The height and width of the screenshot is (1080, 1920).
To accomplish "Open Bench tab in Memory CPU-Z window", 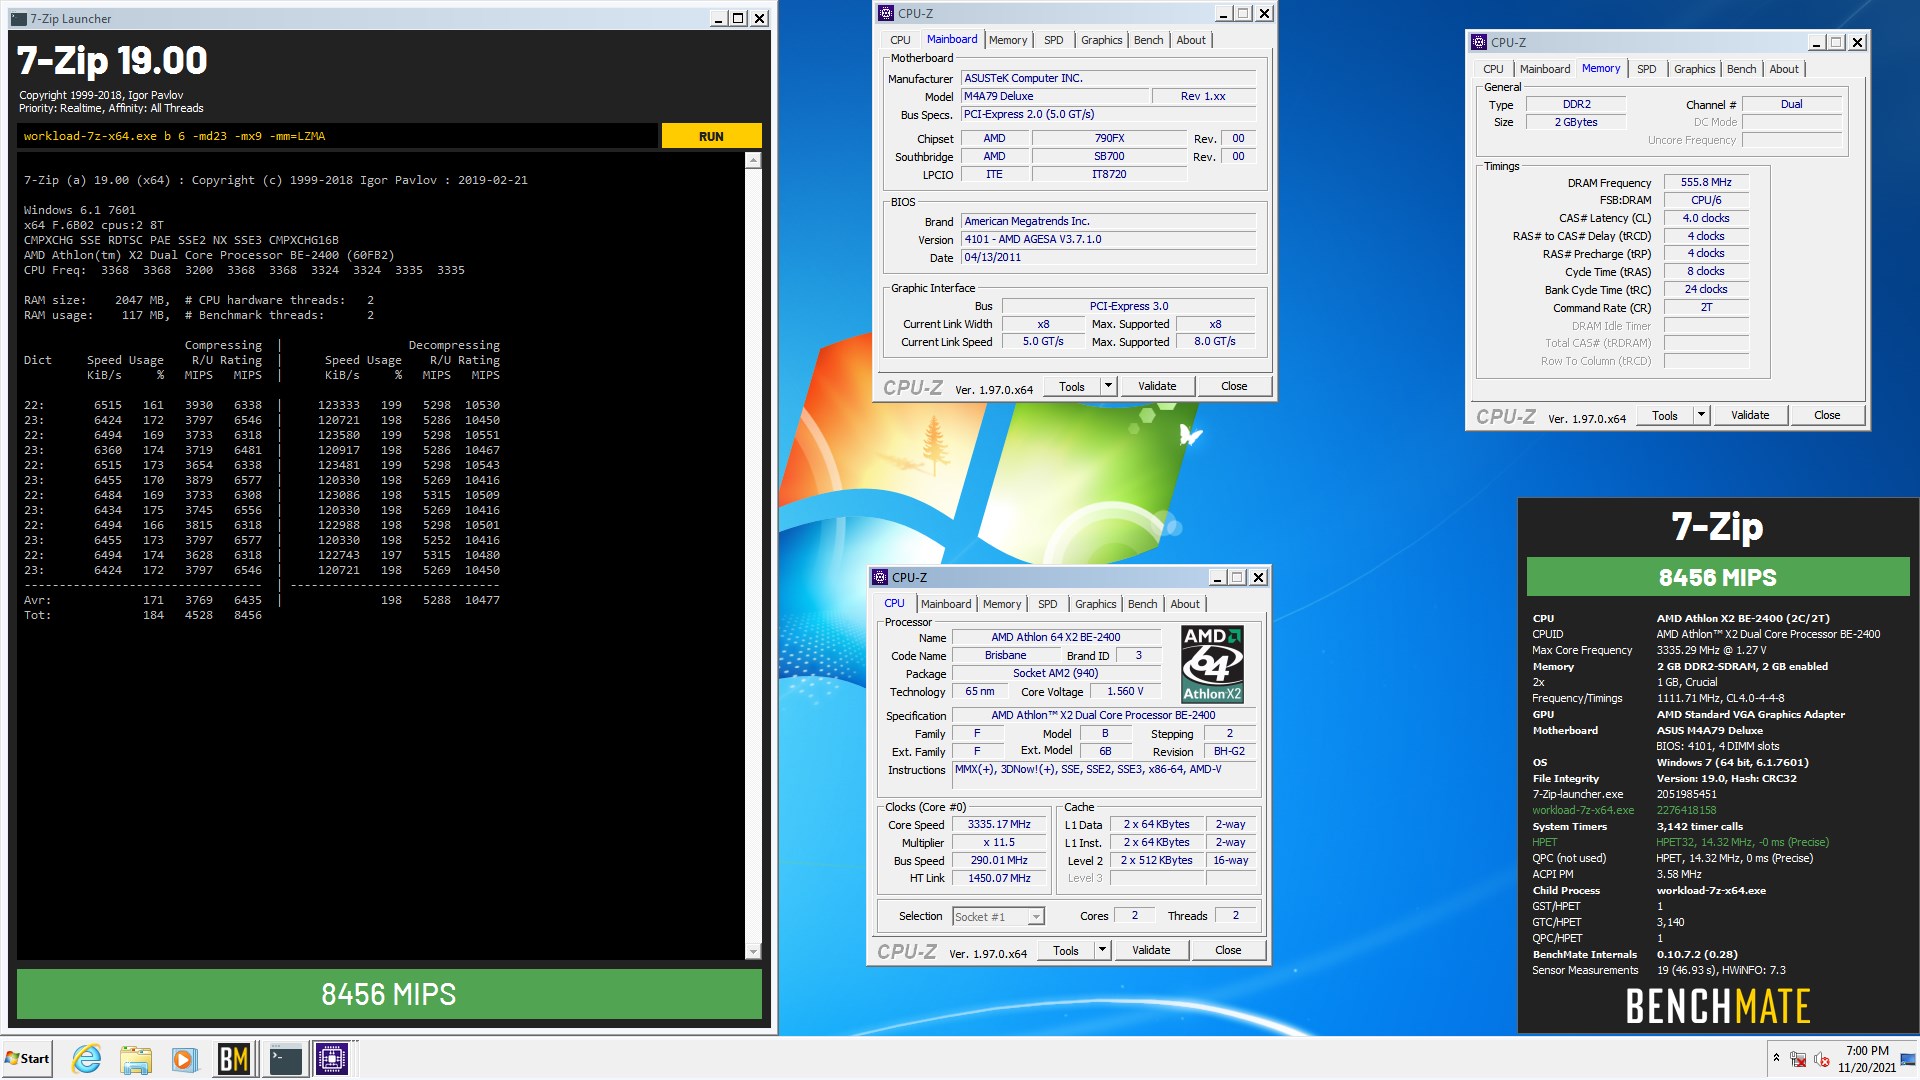I will click(x=1741, y=69).
